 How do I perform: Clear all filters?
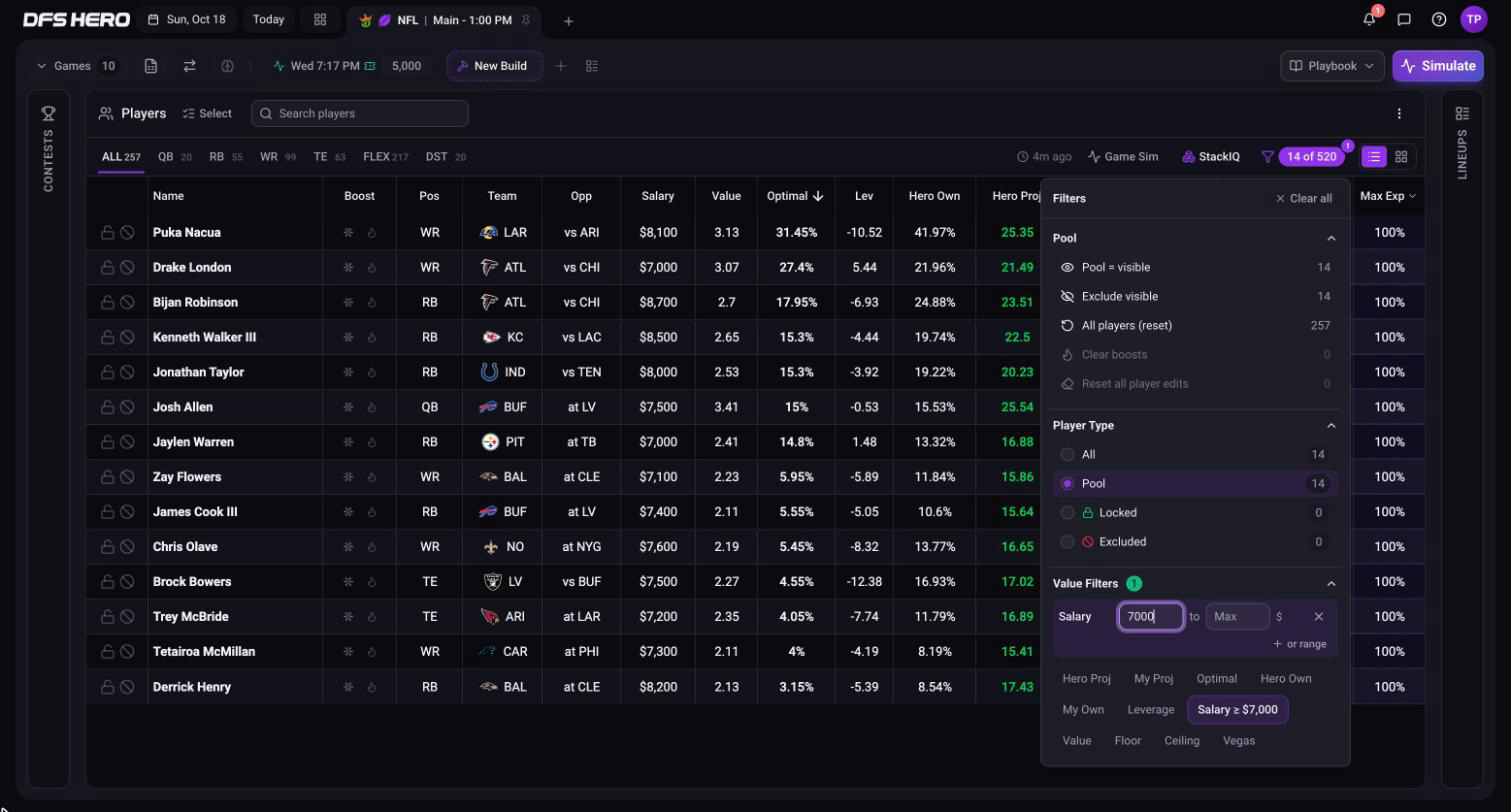(x=1304, y=198)
